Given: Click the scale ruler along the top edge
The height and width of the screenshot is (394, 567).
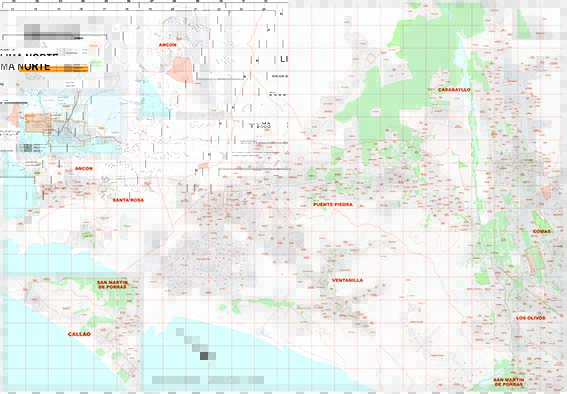Looking at the screenshot, I should 144,3.
